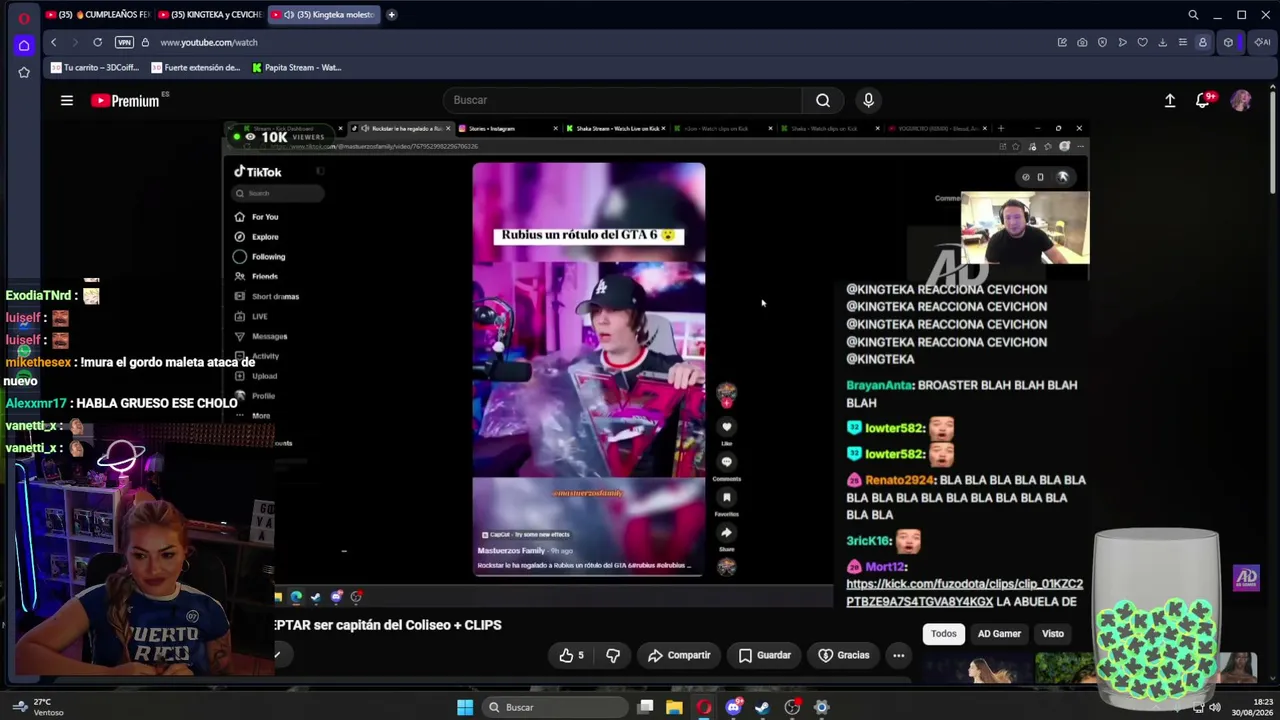
Task: Open the Windows Start menu
Action: (x=465, y=707)
